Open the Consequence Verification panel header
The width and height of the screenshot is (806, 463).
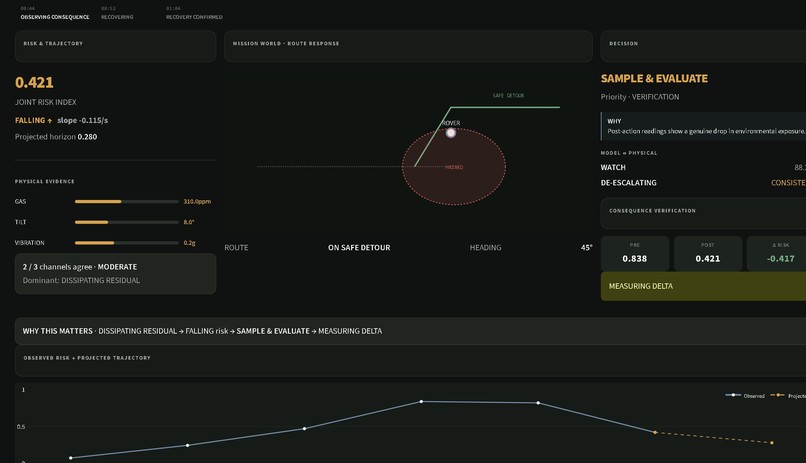[x=703, y=213]
